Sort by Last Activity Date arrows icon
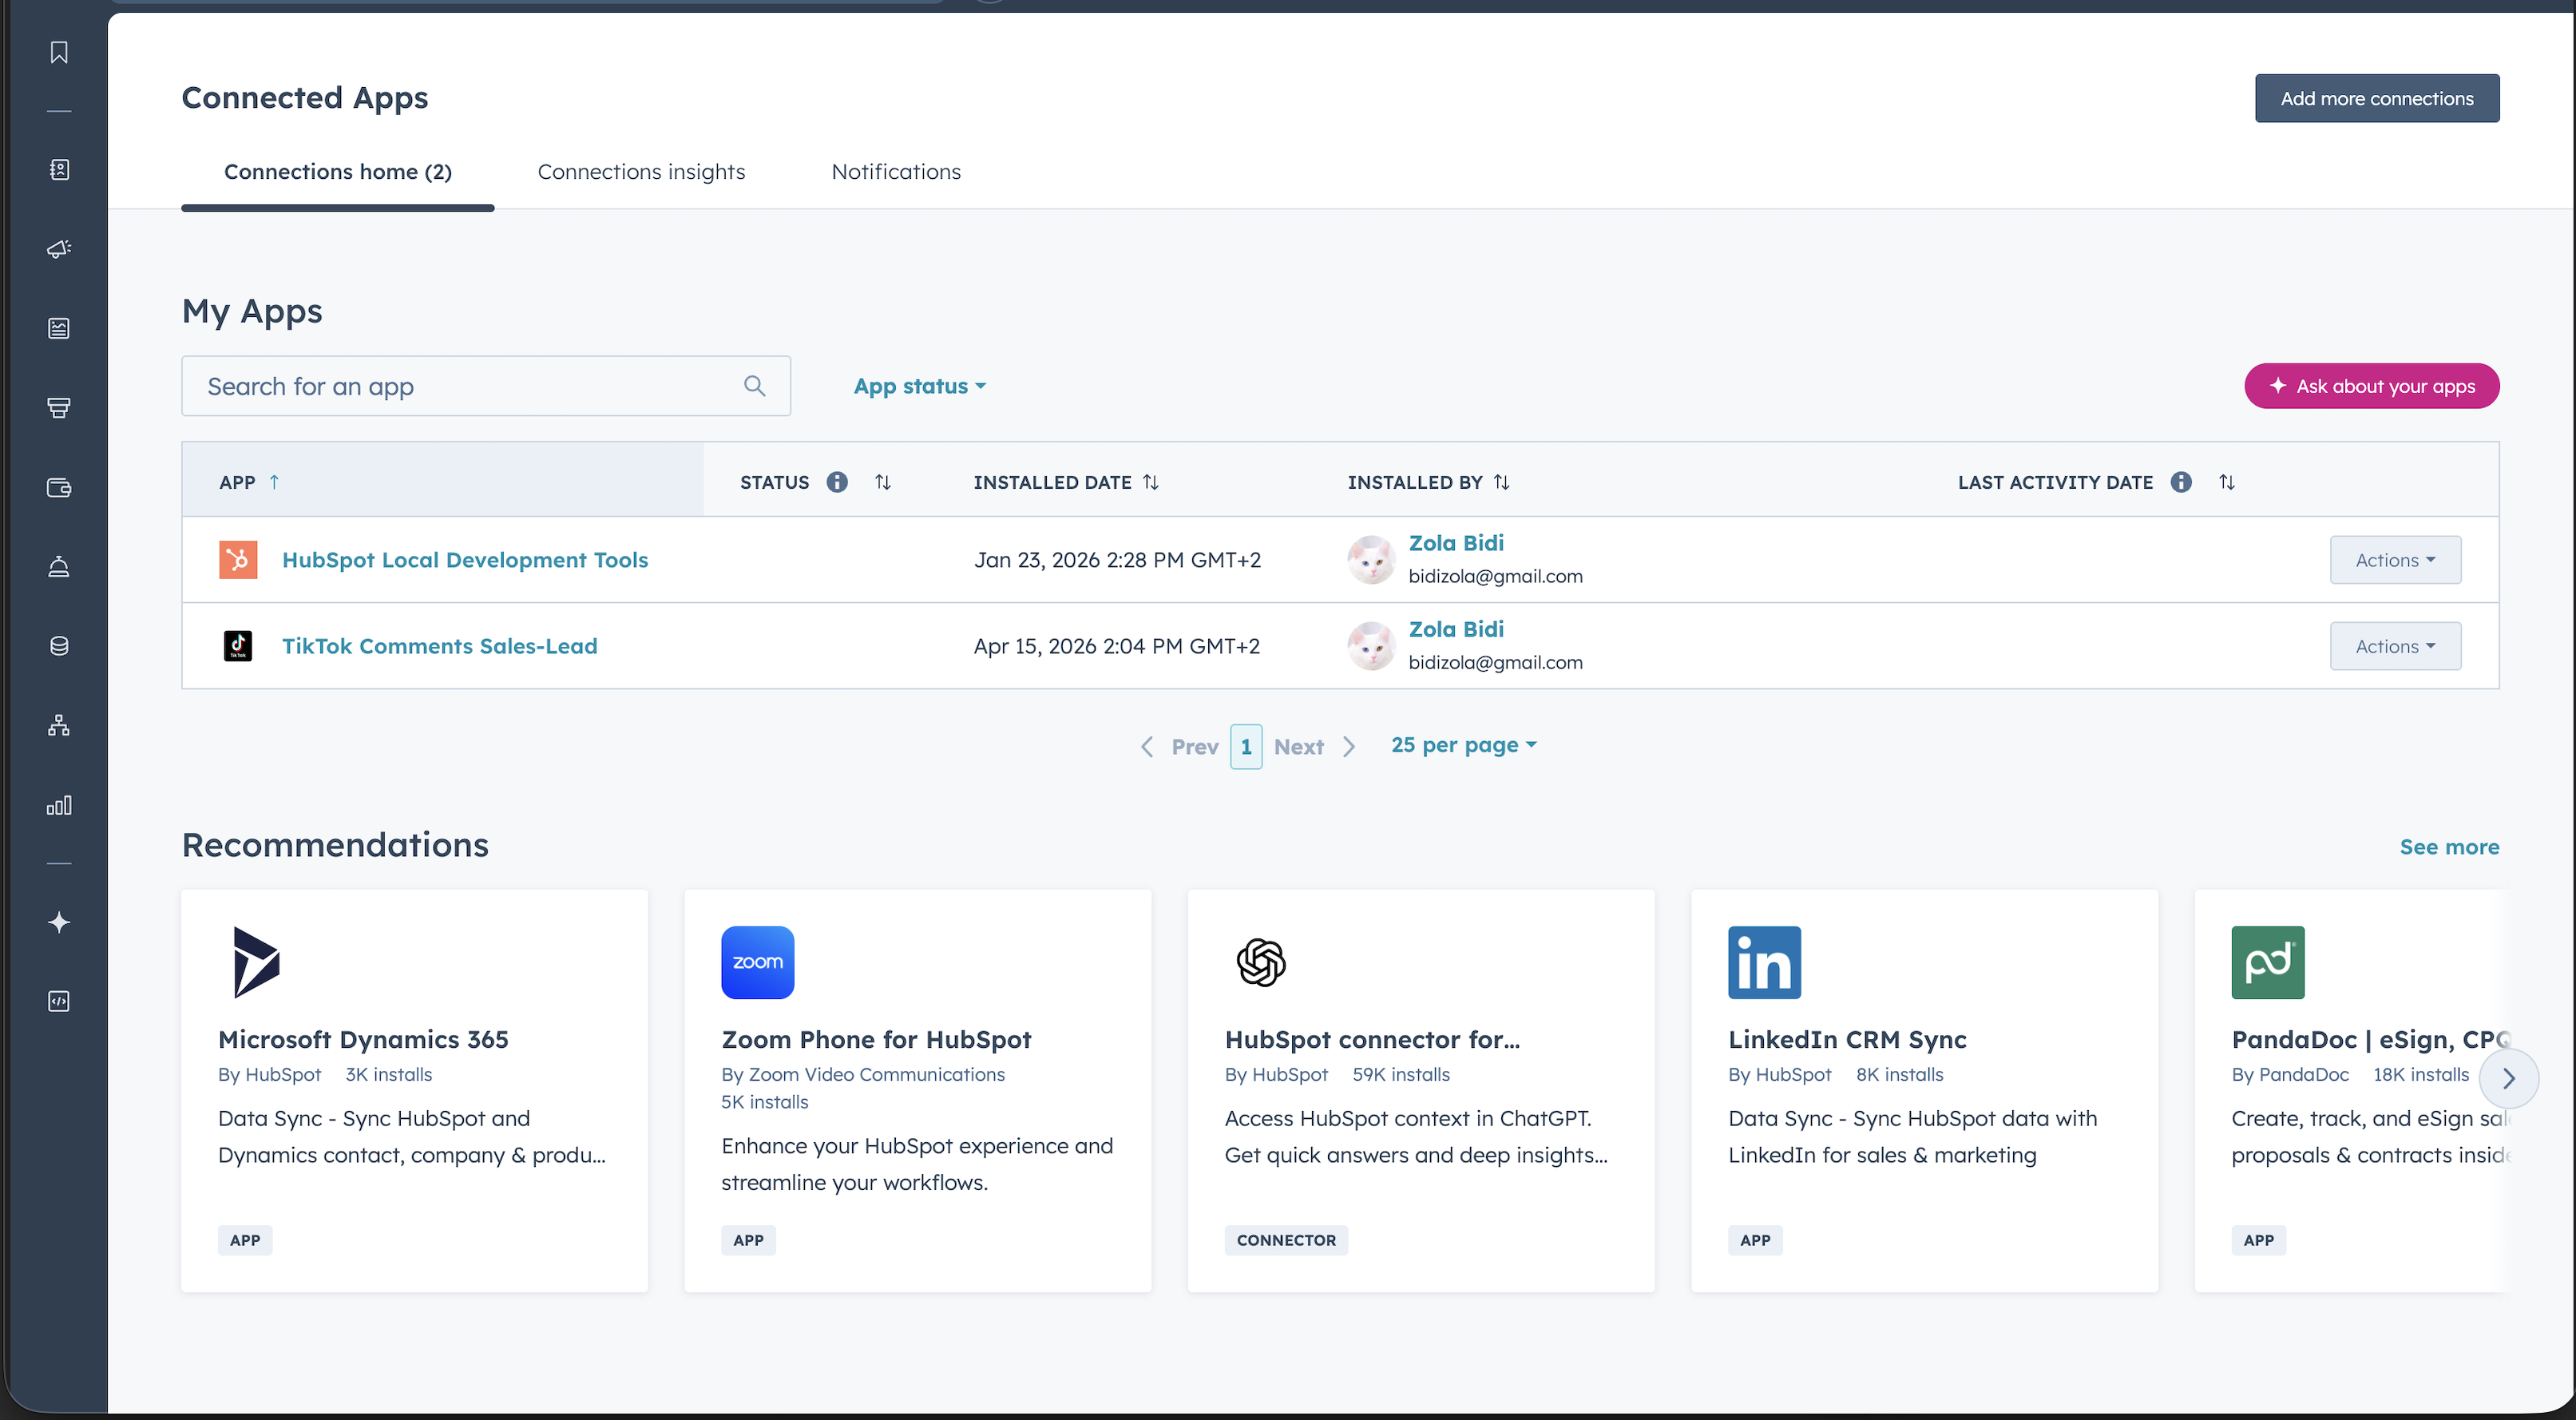 pos(2227,482)
